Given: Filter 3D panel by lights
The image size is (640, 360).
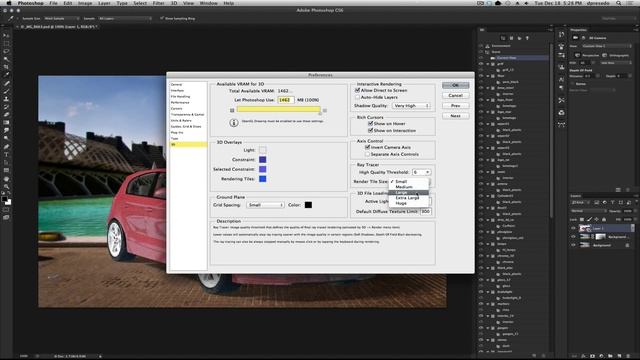Looking at the screenshot, I should click(x=527, y=38).
